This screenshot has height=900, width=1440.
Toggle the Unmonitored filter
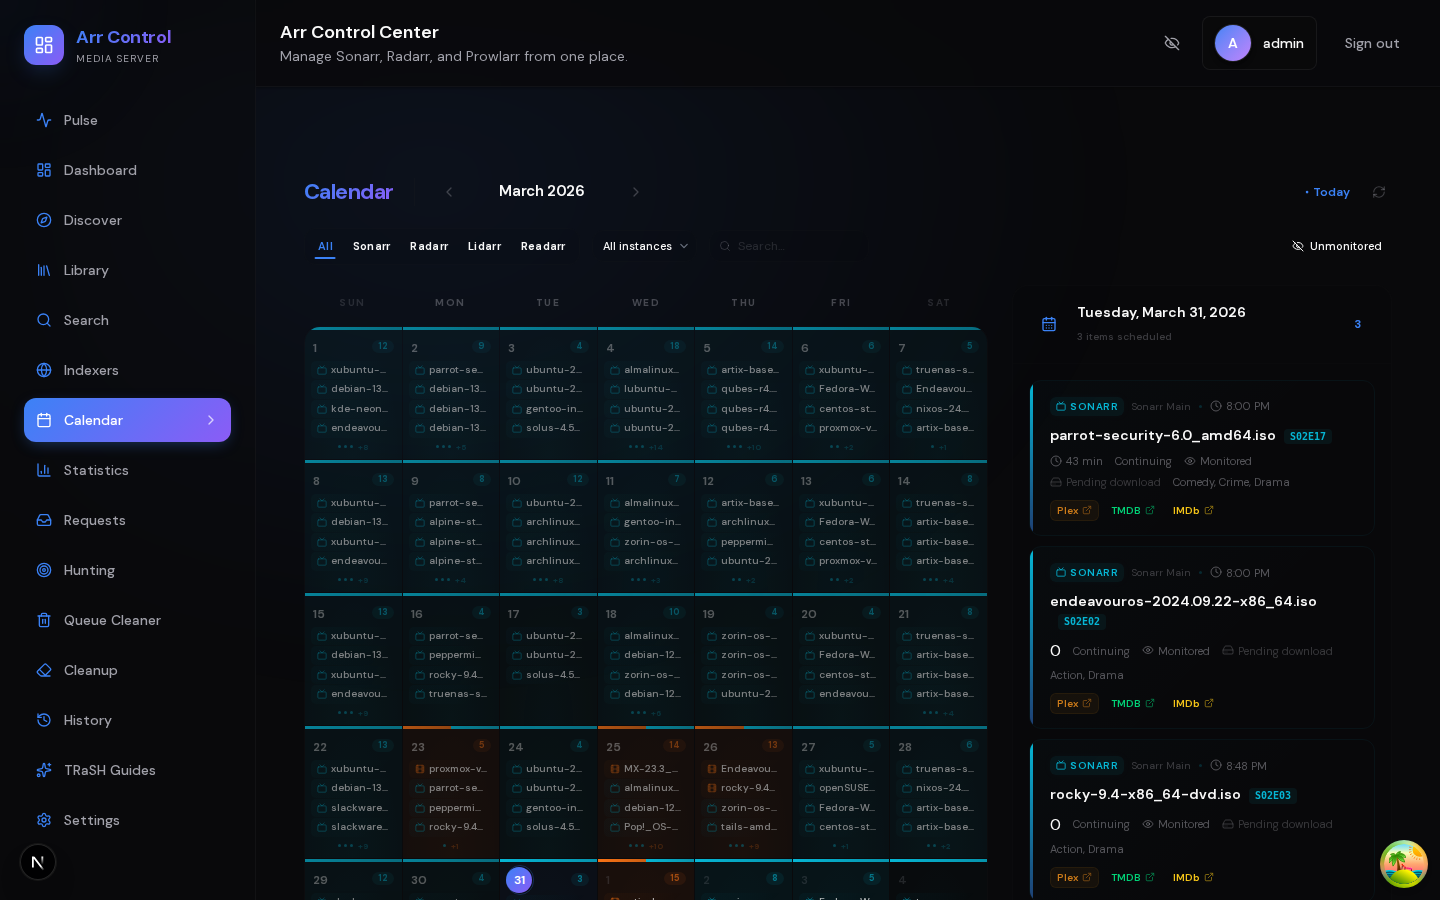click(1337, 246)
